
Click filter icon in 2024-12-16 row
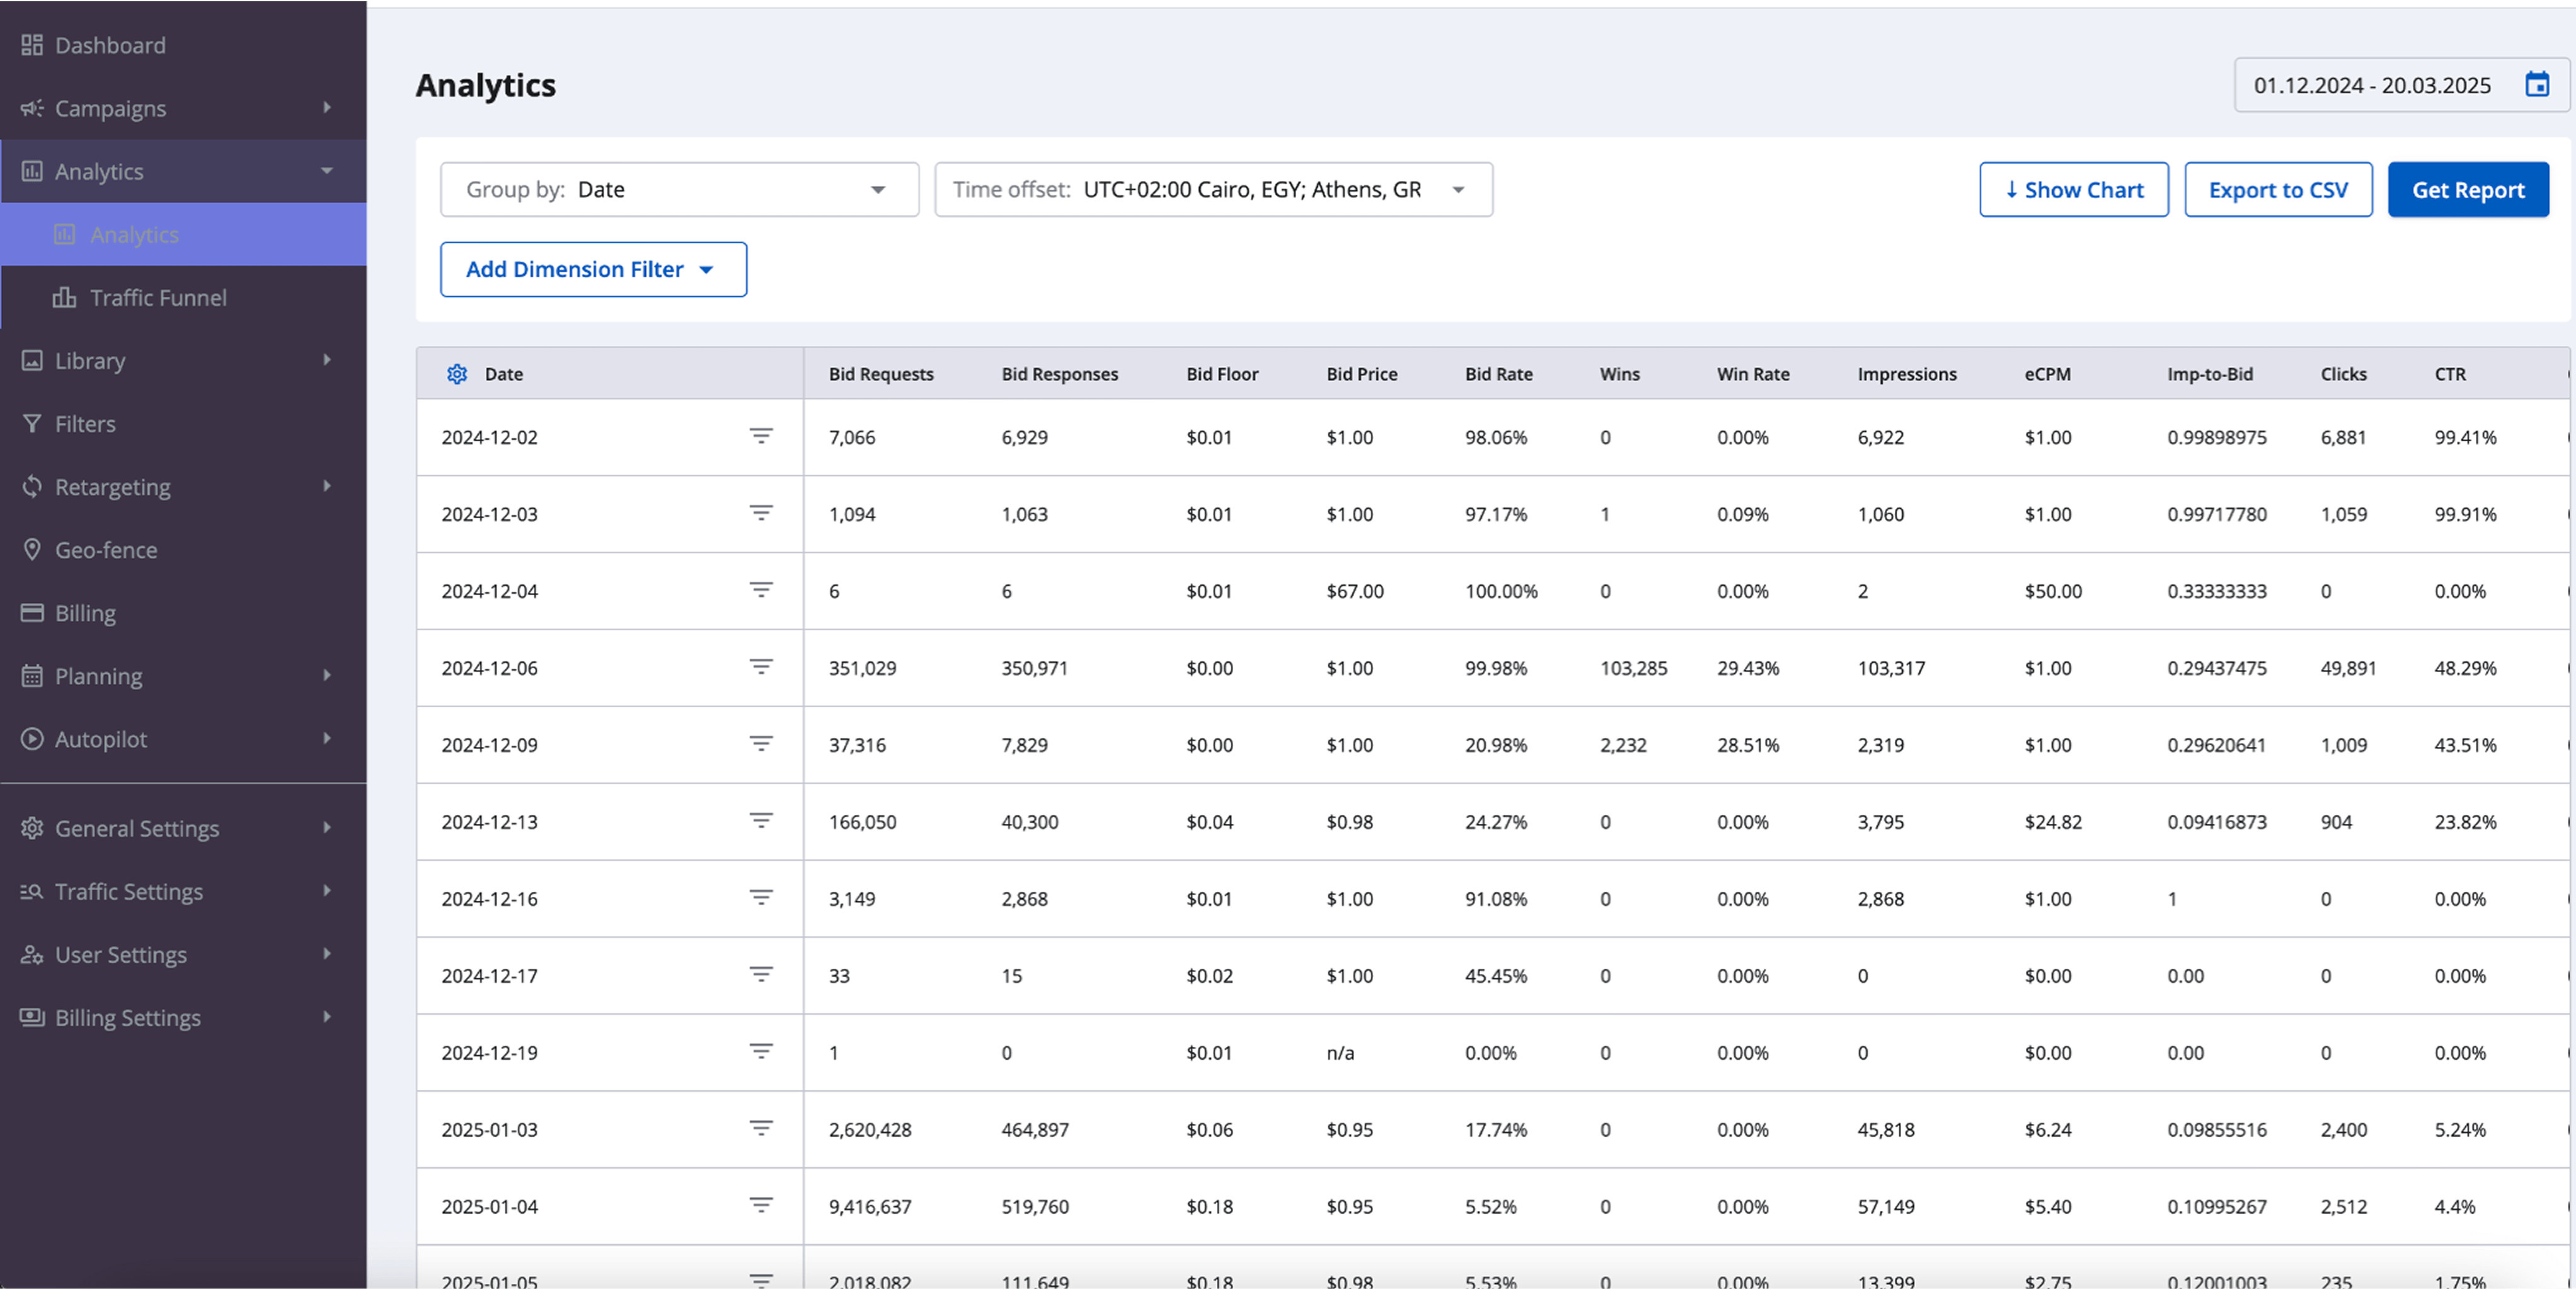761,898
